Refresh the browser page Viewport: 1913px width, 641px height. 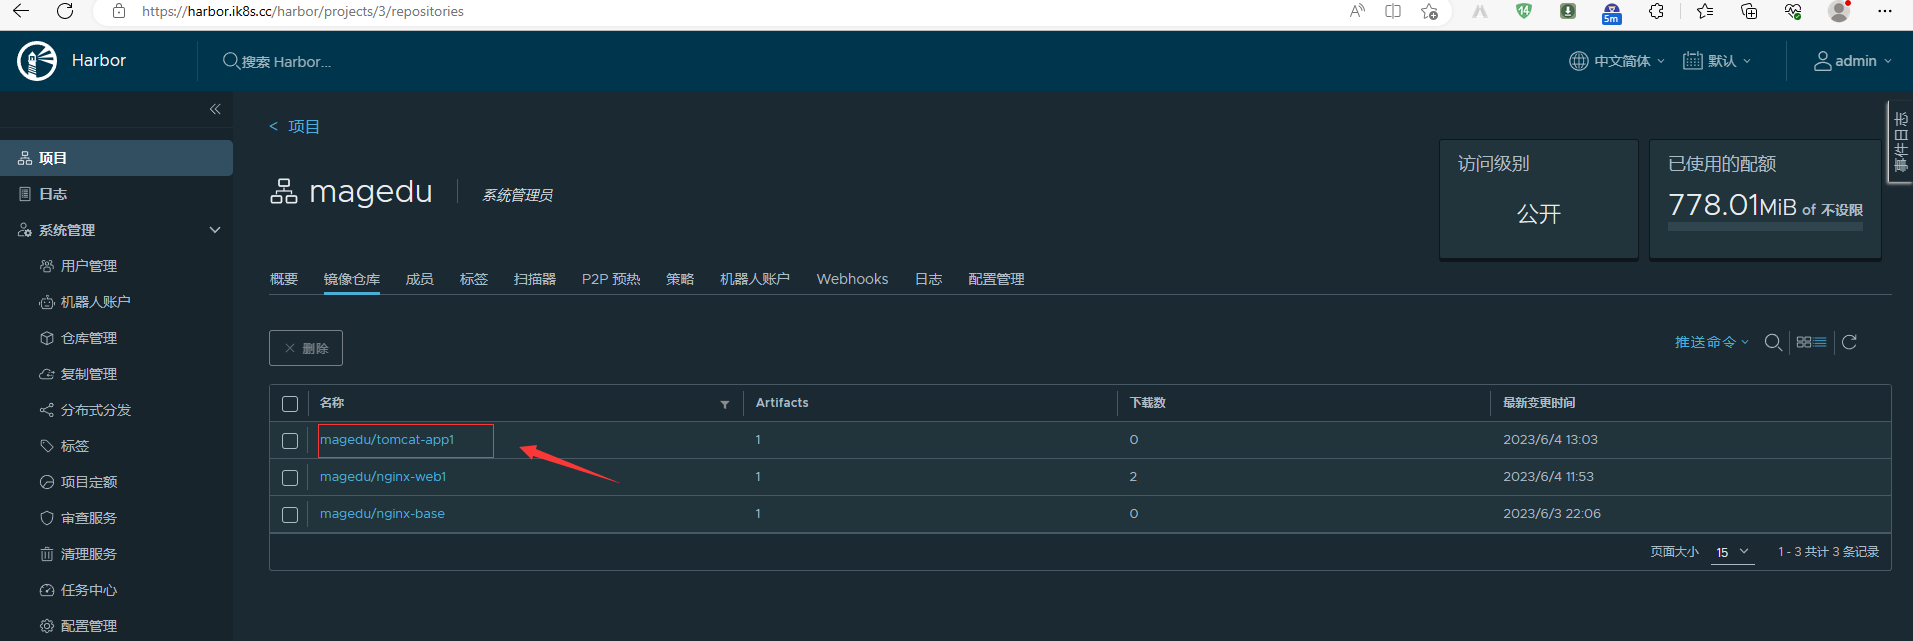65,11
